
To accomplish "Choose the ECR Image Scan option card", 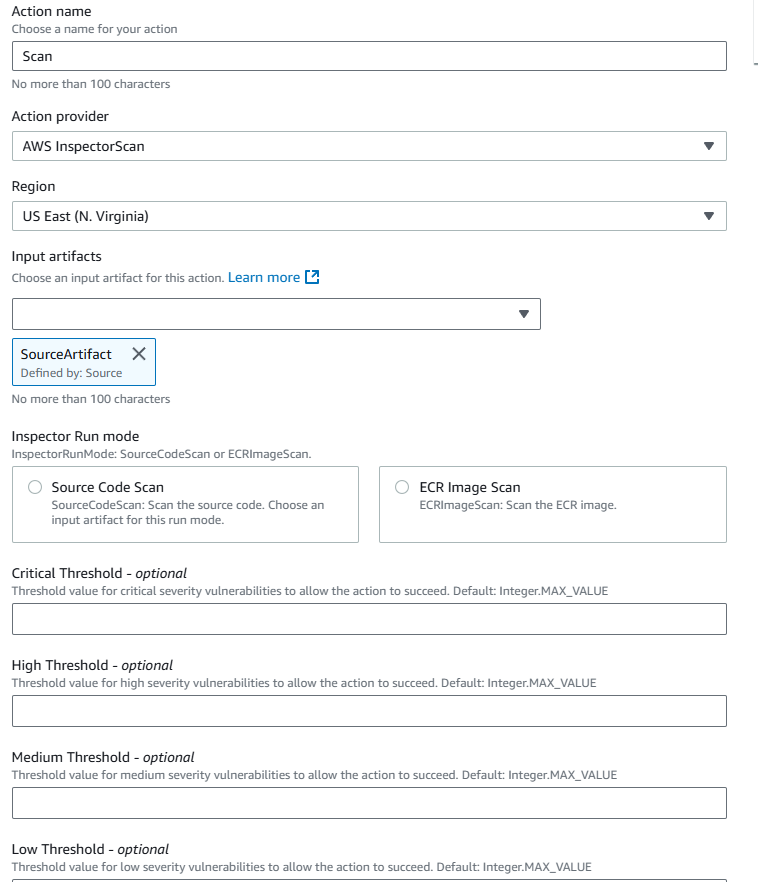I will (x=552, y=504).
